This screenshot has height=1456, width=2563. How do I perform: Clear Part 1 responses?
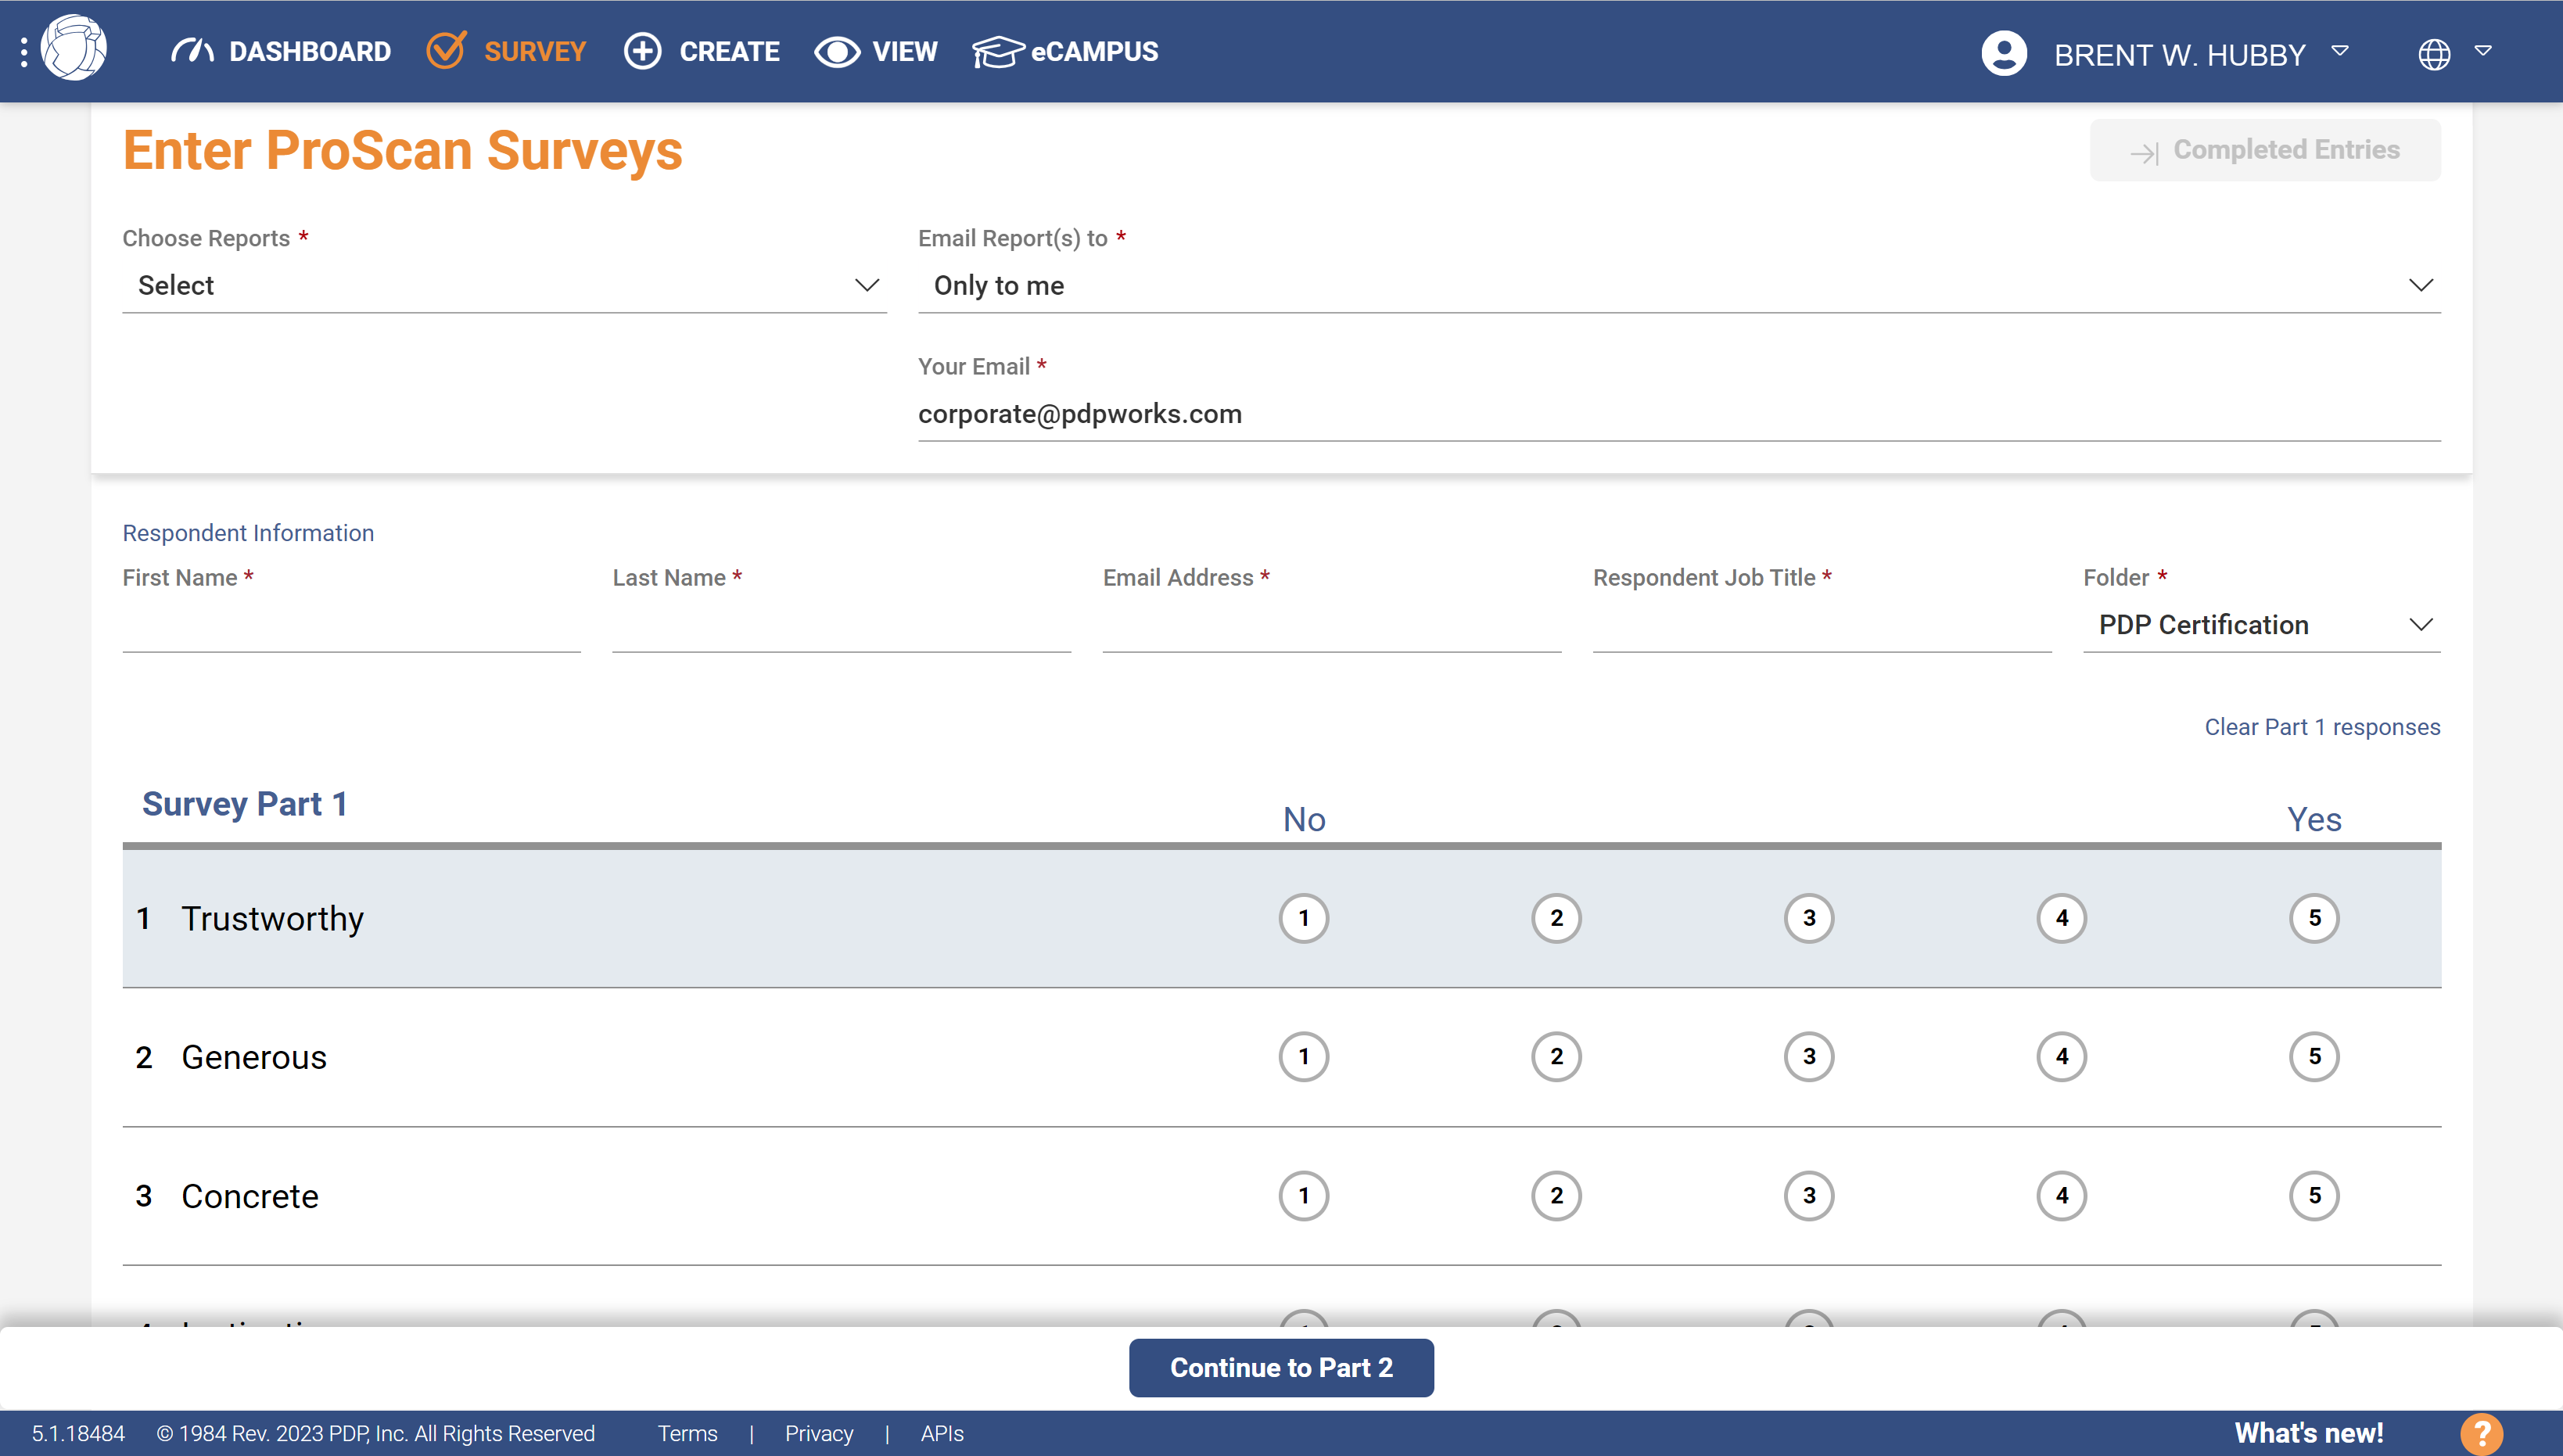click(2322, 727)
